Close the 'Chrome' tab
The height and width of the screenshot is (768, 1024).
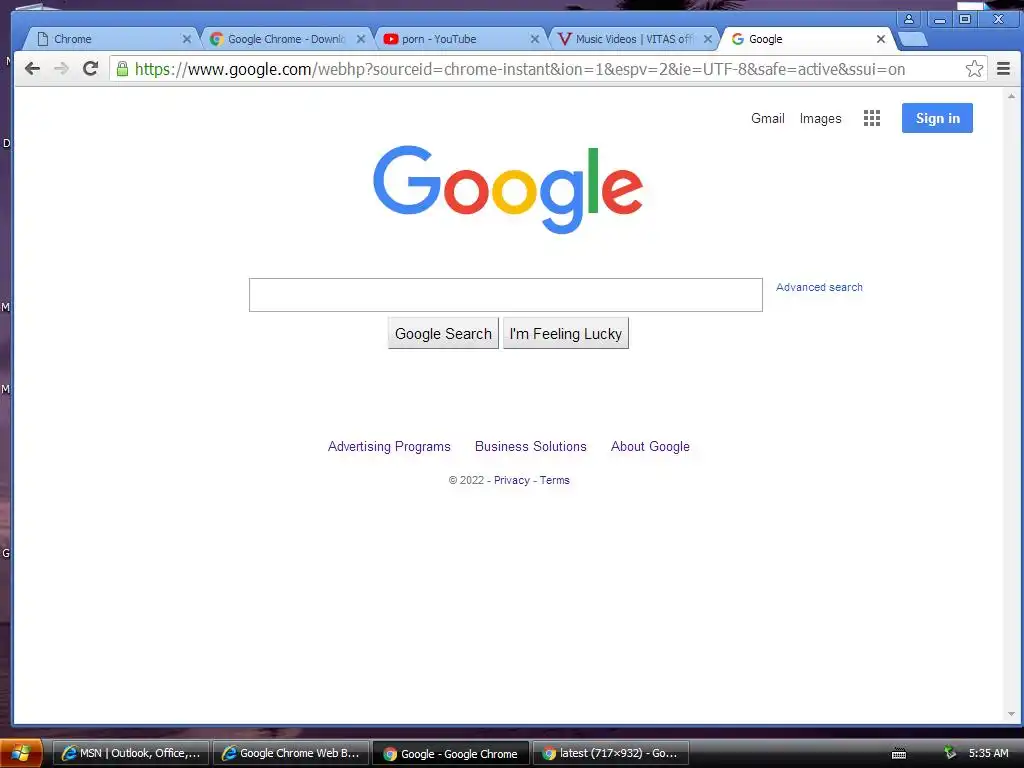point(187,39)
